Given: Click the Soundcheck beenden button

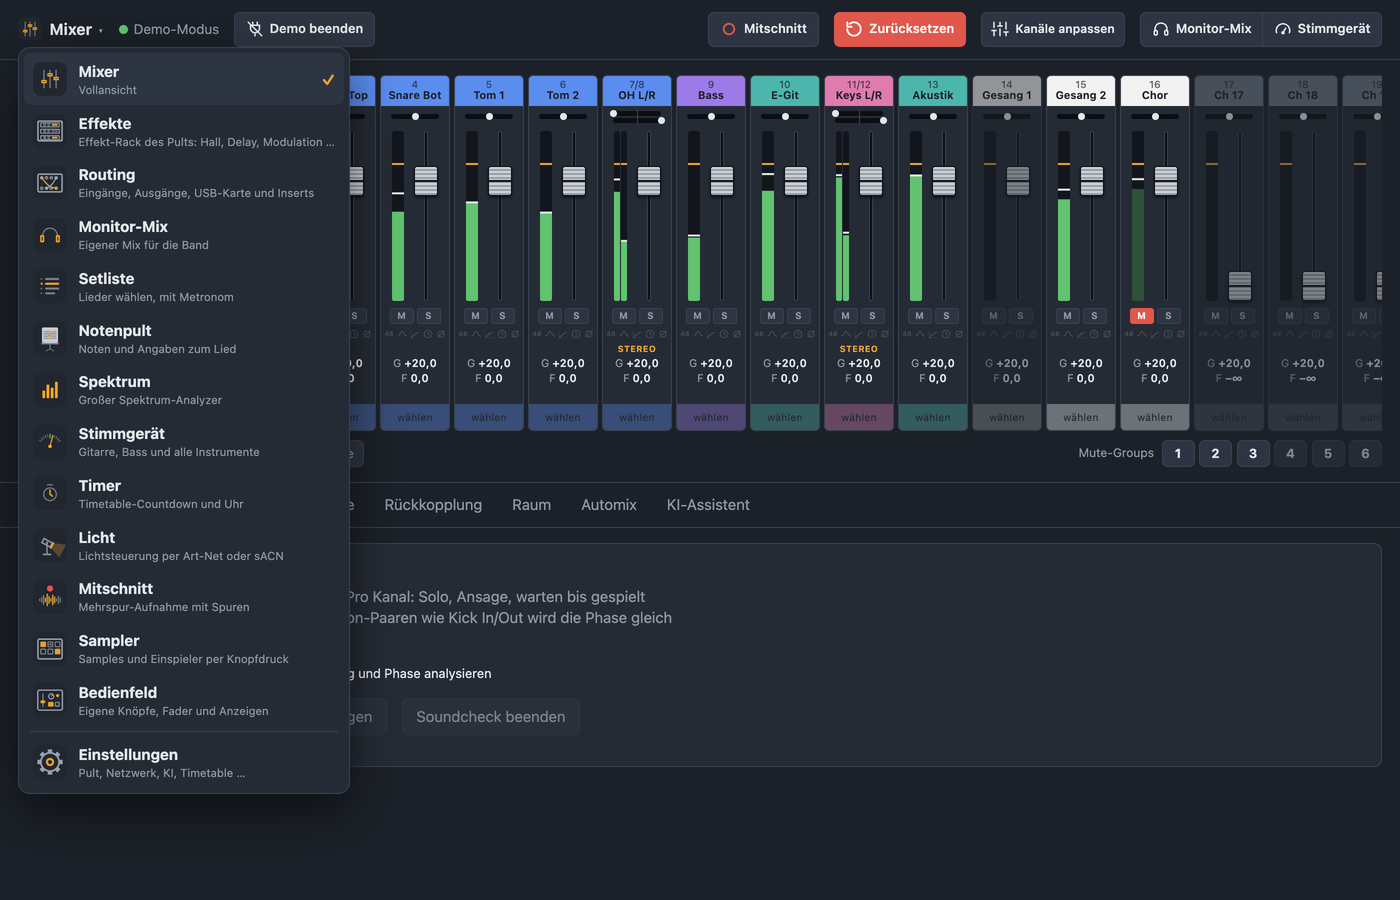Looking at the screenshot, I should (491, 717).
